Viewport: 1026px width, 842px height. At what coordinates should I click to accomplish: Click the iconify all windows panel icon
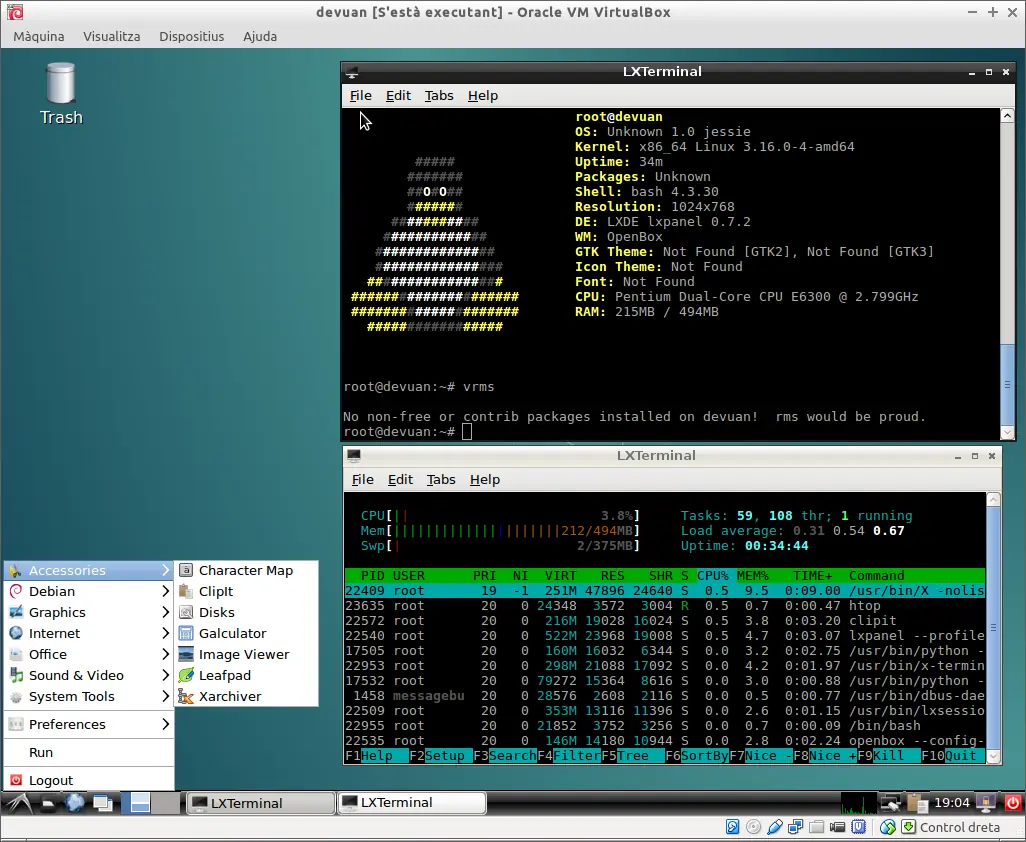pos(103,803)
